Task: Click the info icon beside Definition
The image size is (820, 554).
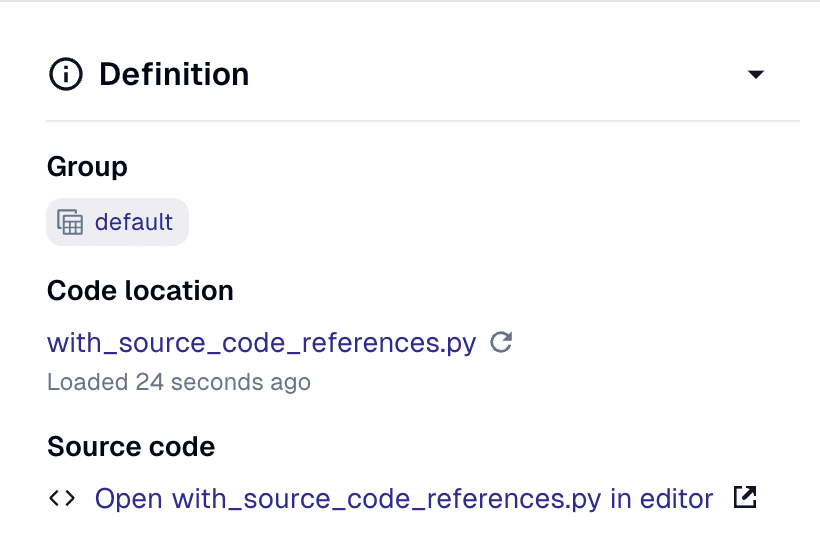Action: [66, 75]
